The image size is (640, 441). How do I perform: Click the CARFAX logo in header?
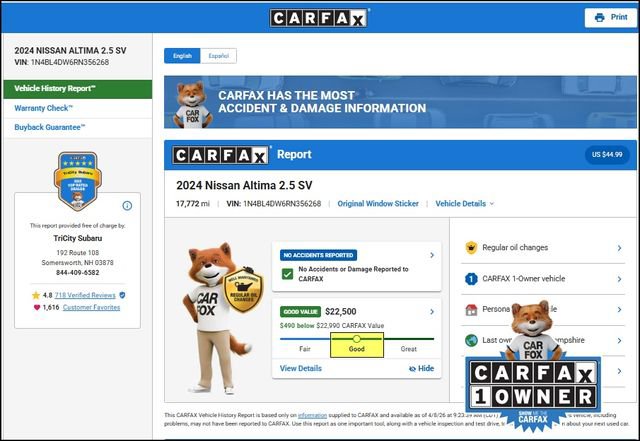[x=319, y=18]
